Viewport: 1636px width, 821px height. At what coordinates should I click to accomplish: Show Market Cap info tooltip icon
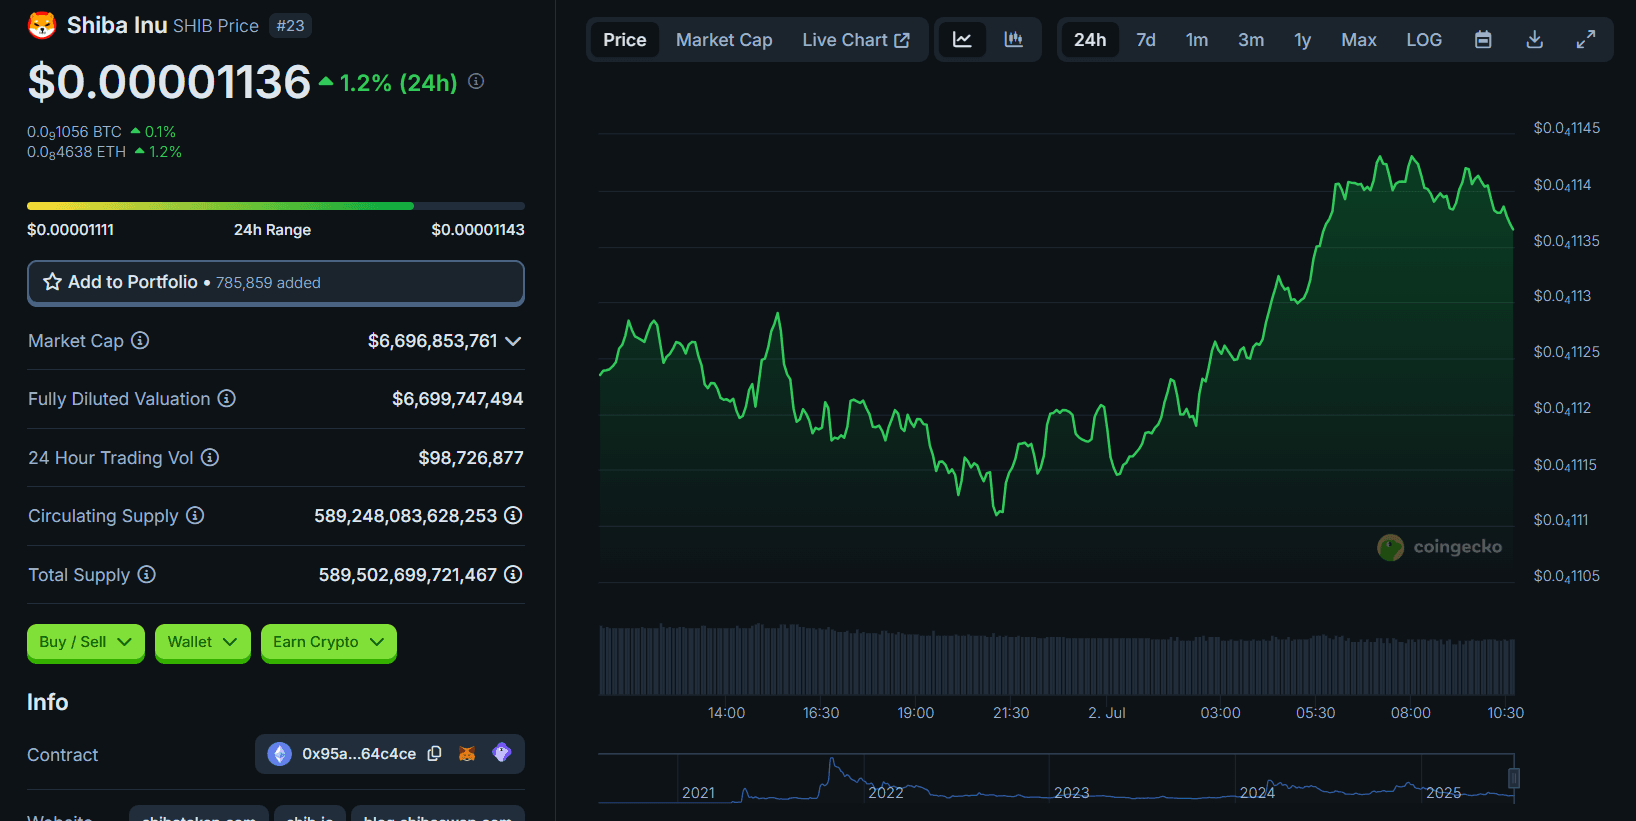[140, 340]
